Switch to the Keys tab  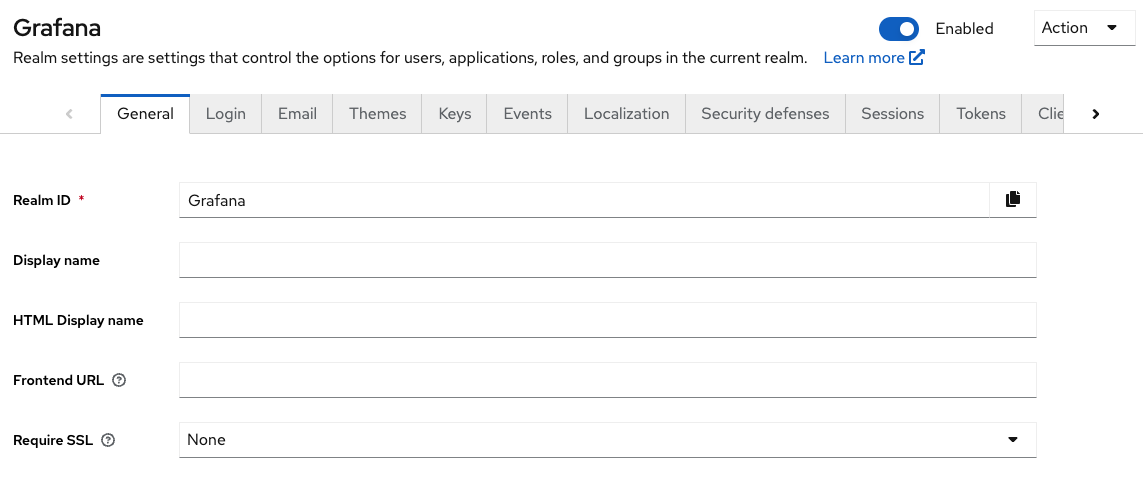455,114
